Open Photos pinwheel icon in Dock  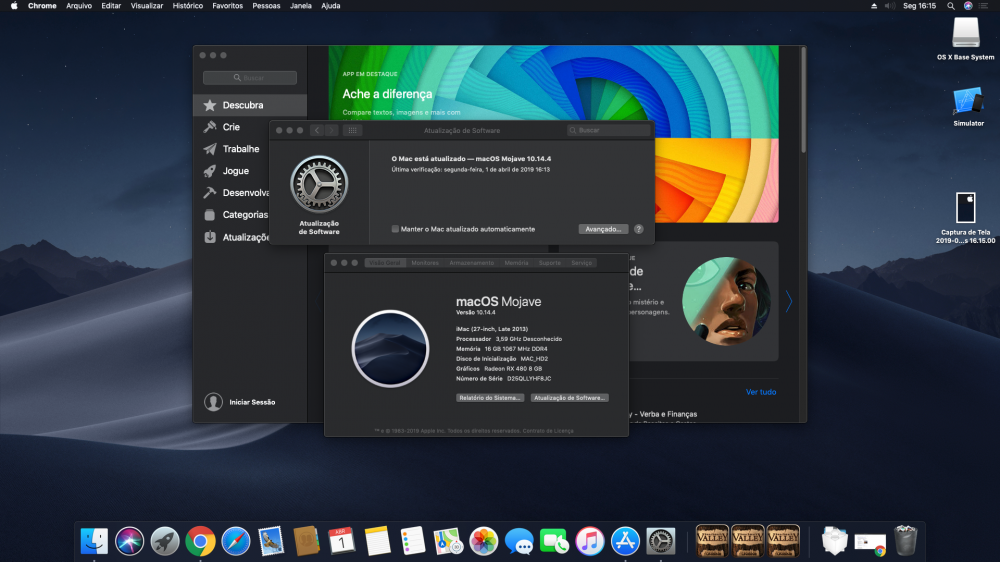[483, 541]
